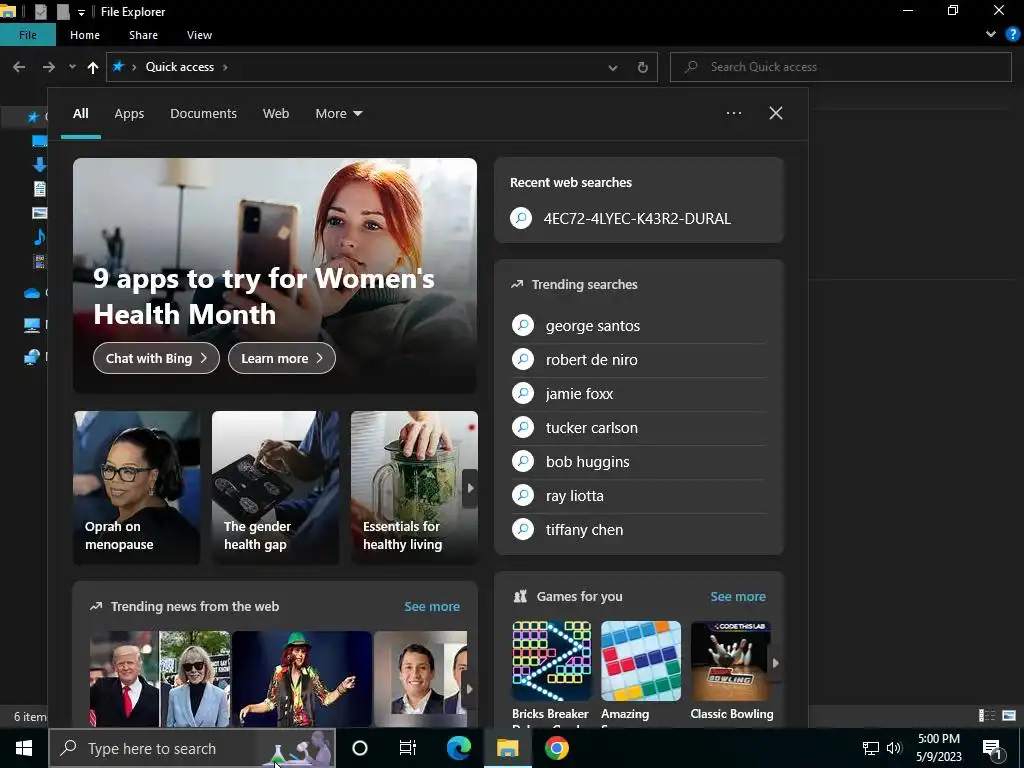See more trending news from the web

coord(432,607)
